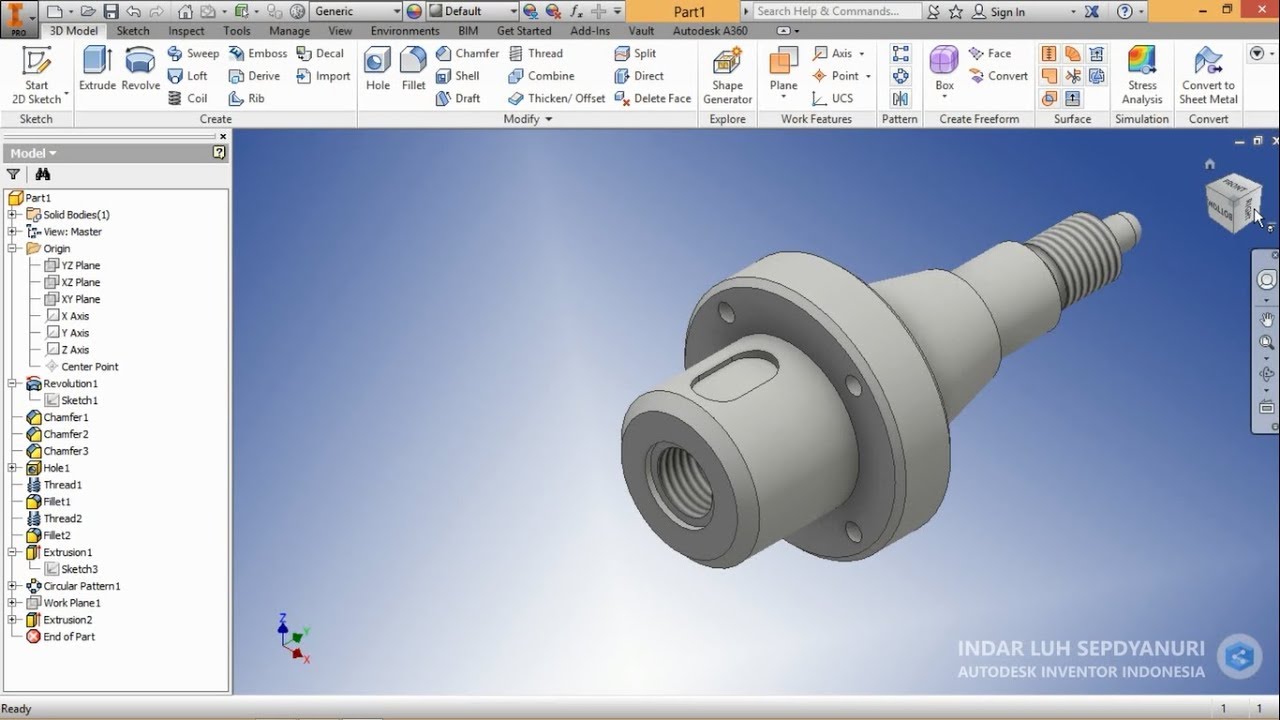Select the Chamfer command
This screenshot has width=1280, height=720.
coord(467,53)
